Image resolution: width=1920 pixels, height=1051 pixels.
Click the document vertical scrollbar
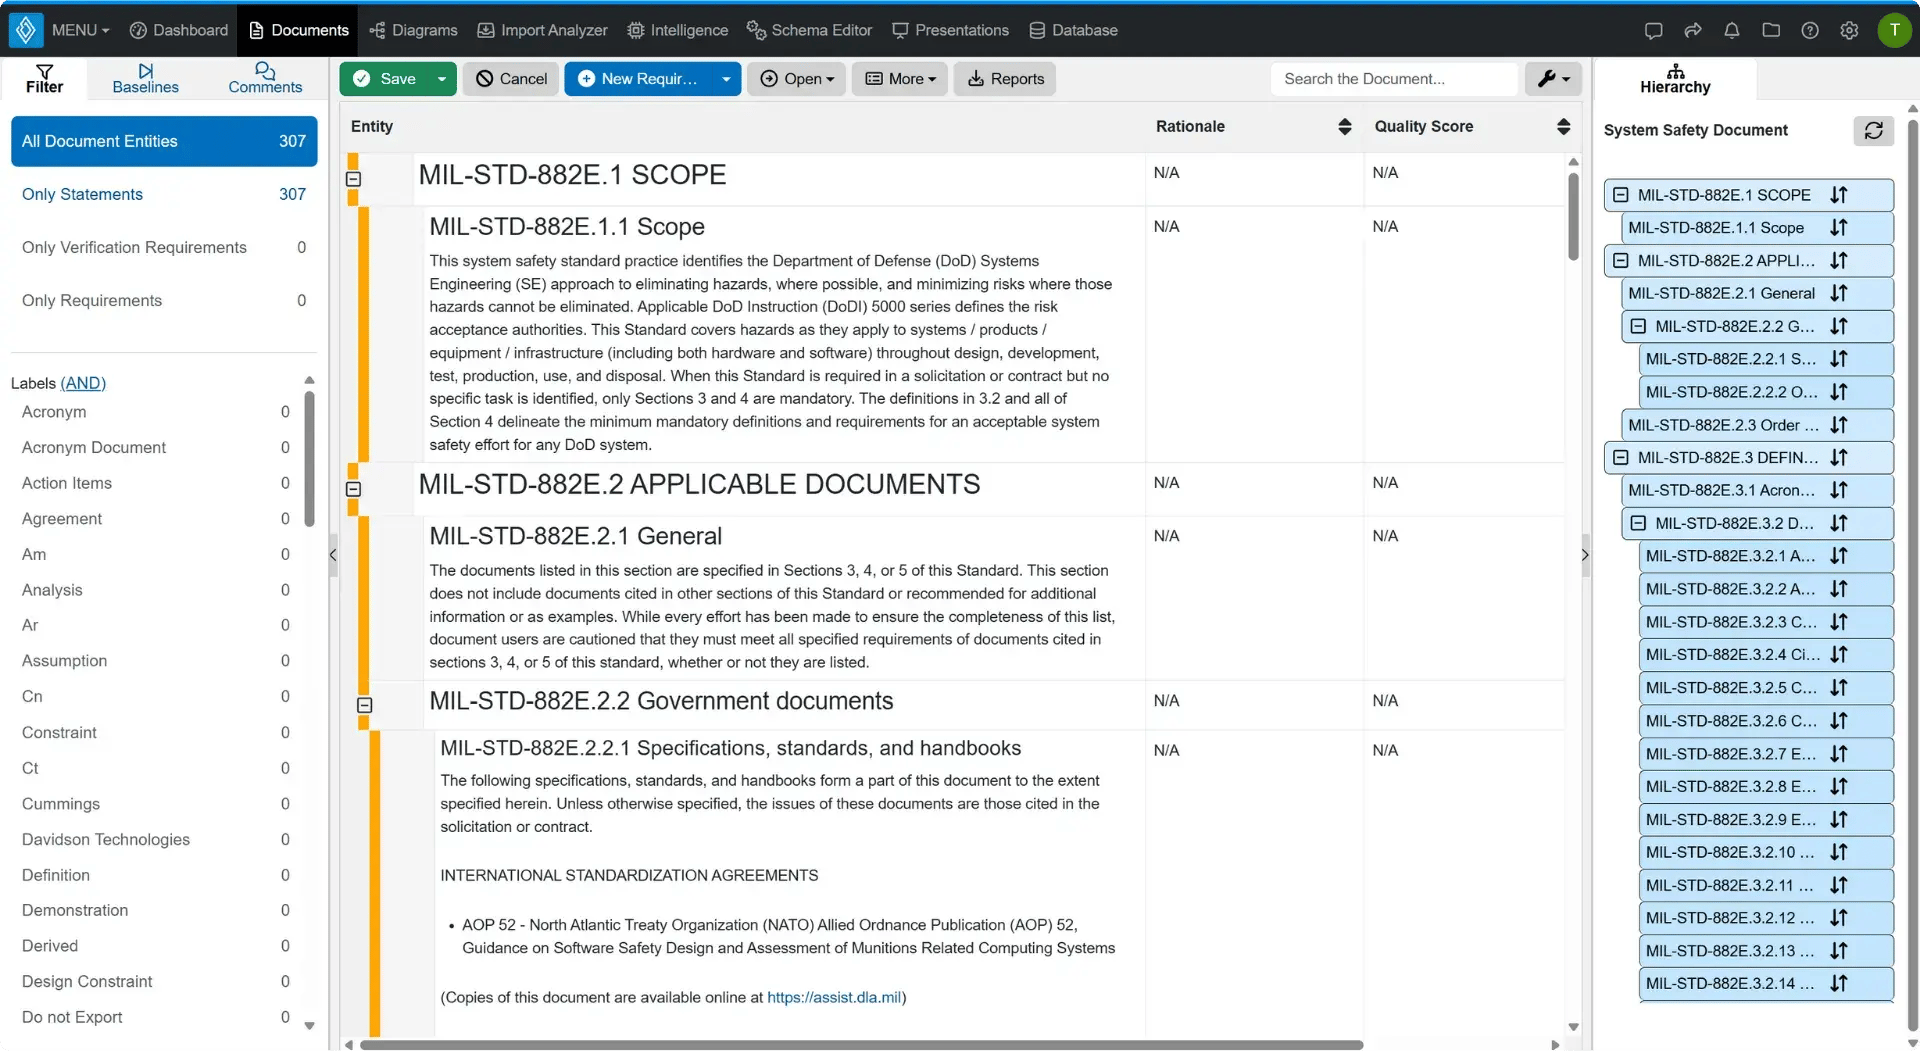tap(1573, 215)
